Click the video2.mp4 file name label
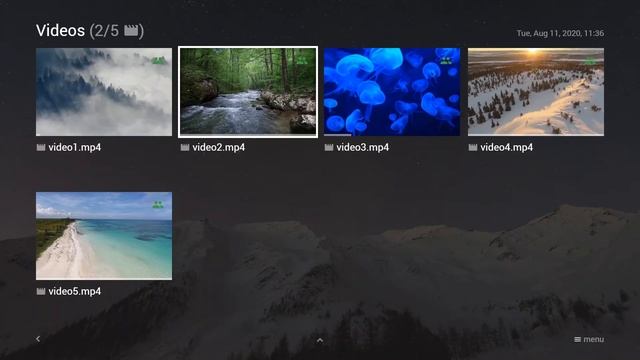This screenshot has height=360, width=640. click(x=219, y=147)
